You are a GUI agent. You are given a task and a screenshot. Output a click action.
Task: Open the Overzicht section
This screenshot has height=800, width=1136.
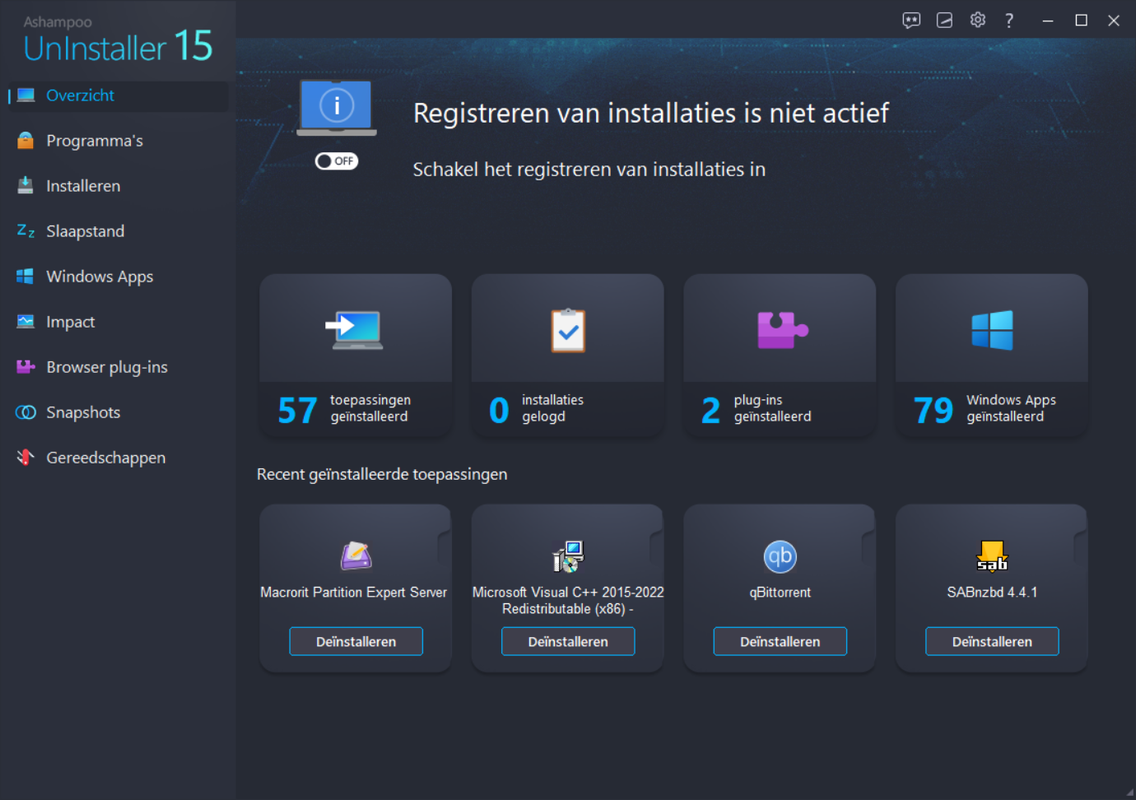pyautogui.click(x=118, y=96)
